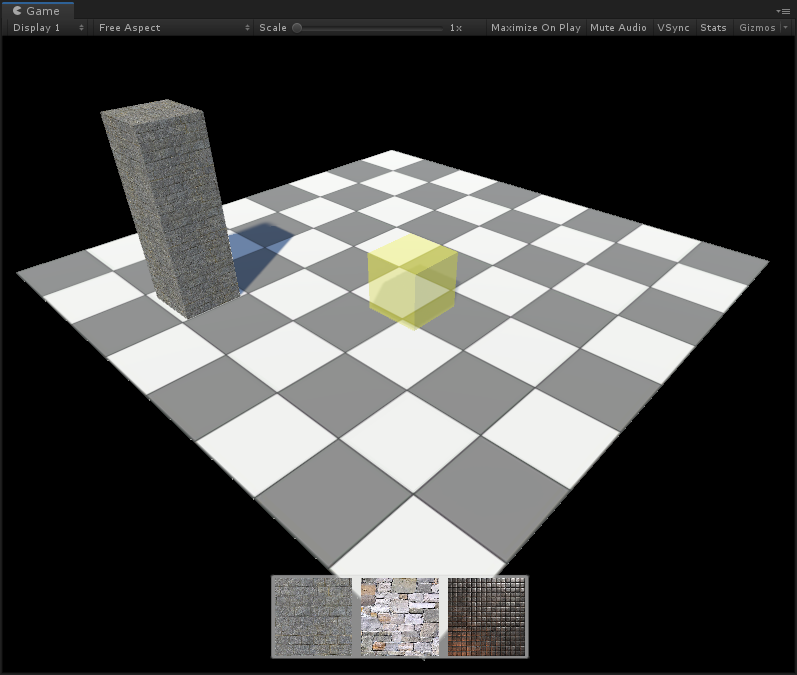Switch to the Game tab

point(37,11)
